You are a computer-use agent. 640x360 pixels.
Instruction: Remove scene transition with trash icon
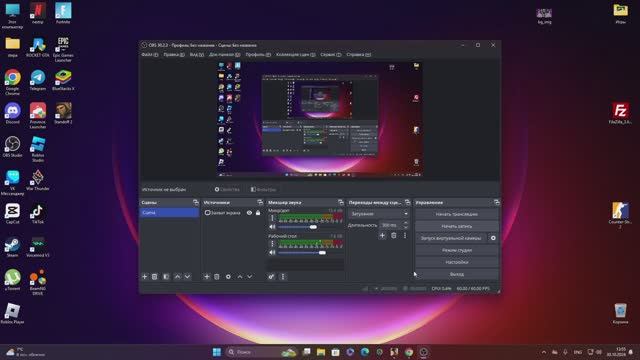(x=394, y=236)
